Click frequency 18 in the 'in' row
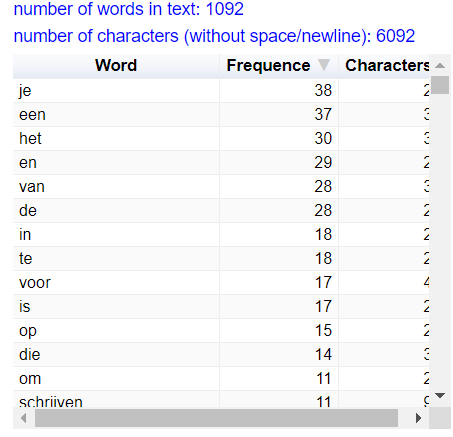Screen dimensions: 453x437 (x=323, y=235)
